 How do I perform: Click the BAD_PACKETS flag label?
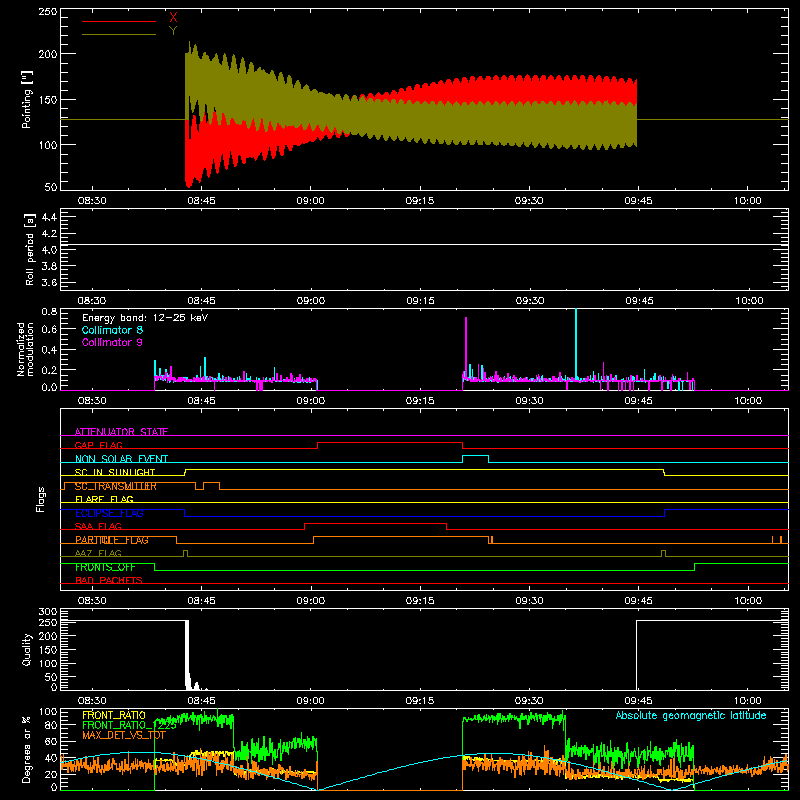(x=109, y=580)
